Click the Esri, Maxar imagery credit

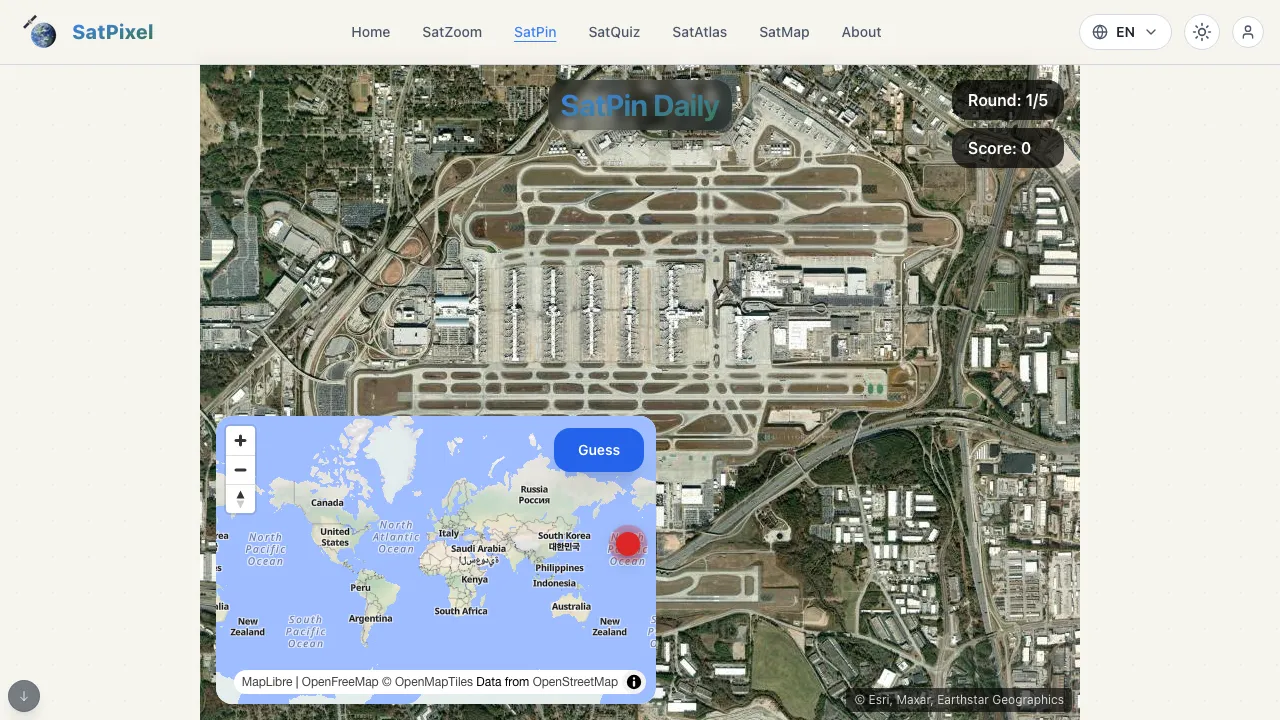(x=959, y=700)
